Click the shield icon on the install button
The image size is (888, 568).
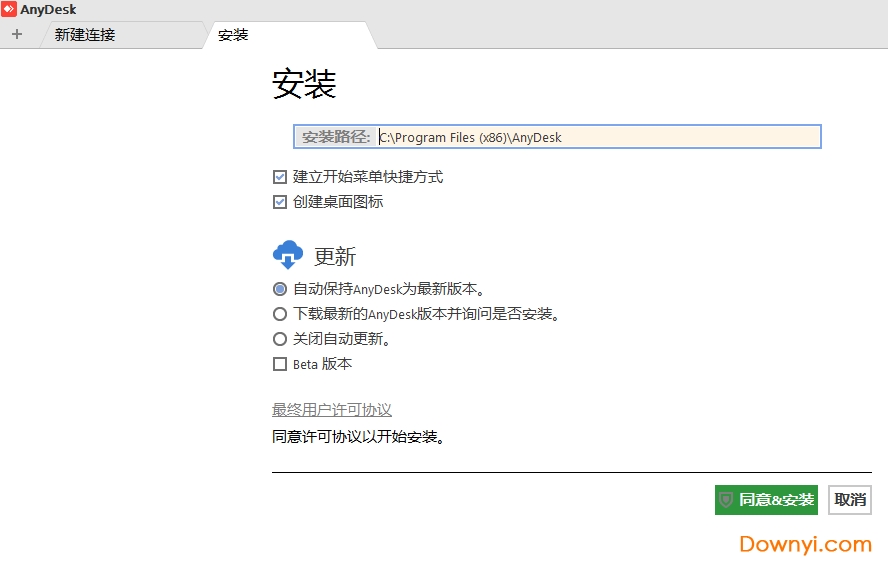click(x=726, y=500)
